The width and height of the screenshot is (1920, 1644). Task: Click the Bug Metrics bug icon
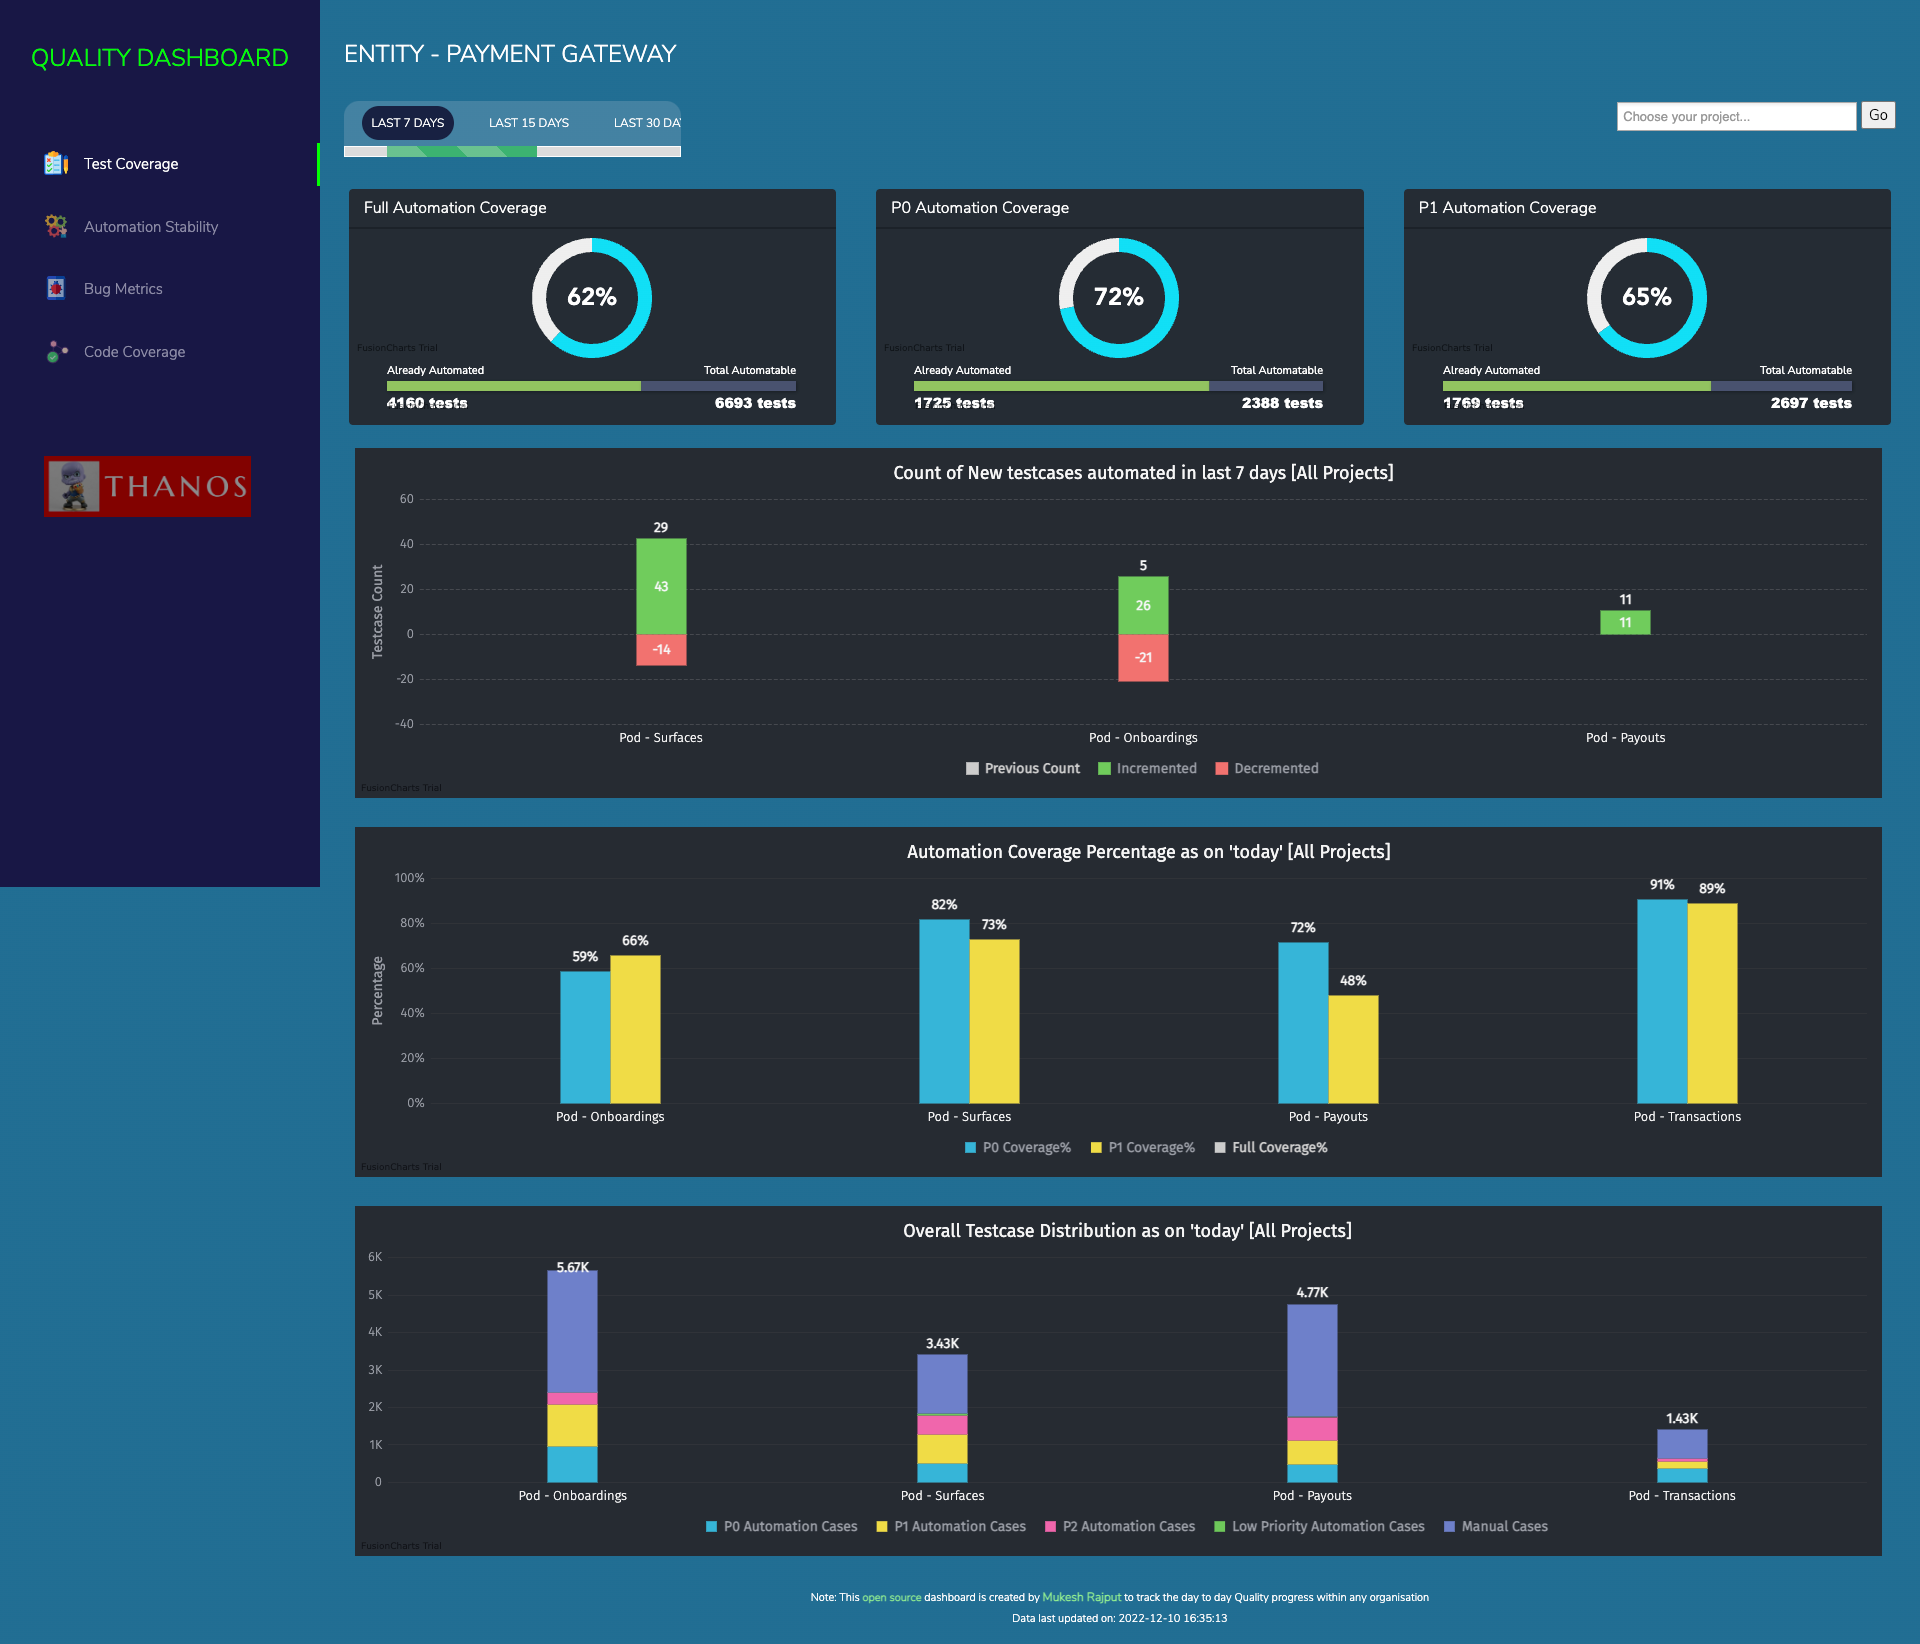click(56, 288)
